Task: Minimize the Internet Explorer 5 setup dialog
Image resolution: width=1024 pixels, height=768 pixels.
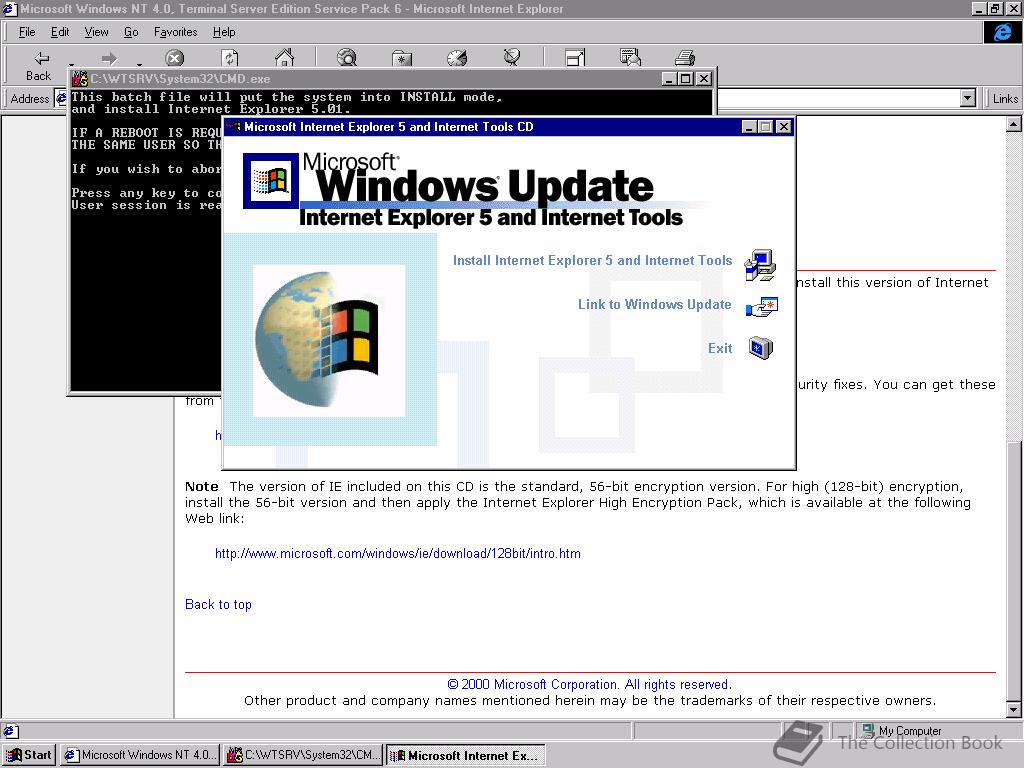Action: 749,127
